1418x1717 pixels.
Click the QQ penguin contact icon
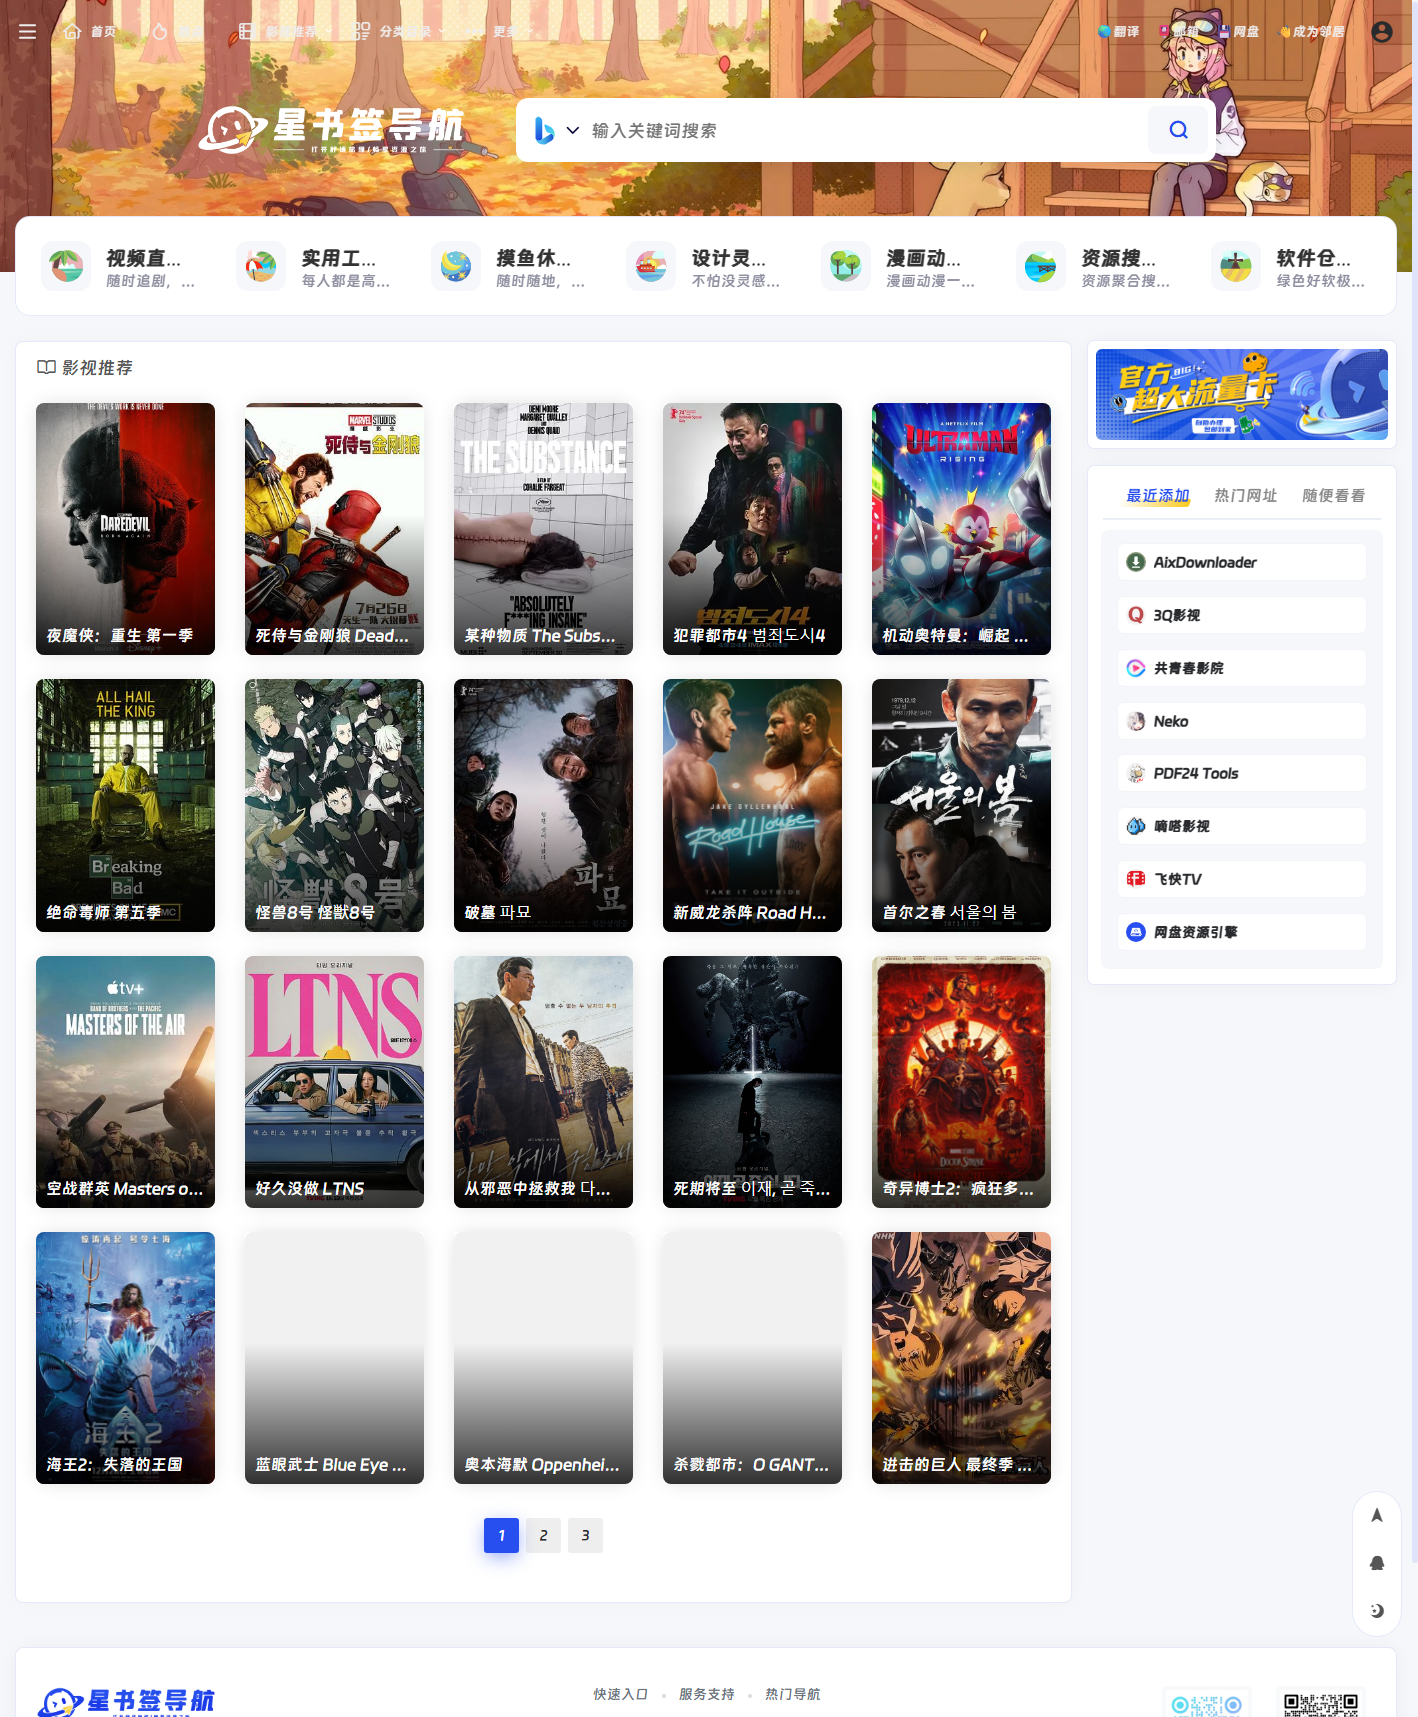(x=1376, y=1563)
